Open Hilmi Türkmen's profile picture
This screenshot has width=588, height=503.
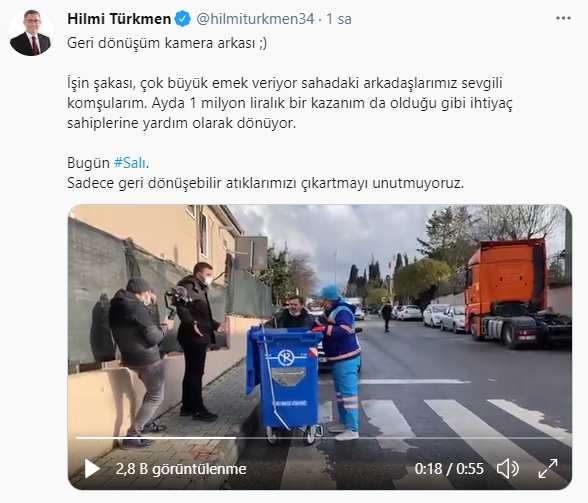click(31, 33)
